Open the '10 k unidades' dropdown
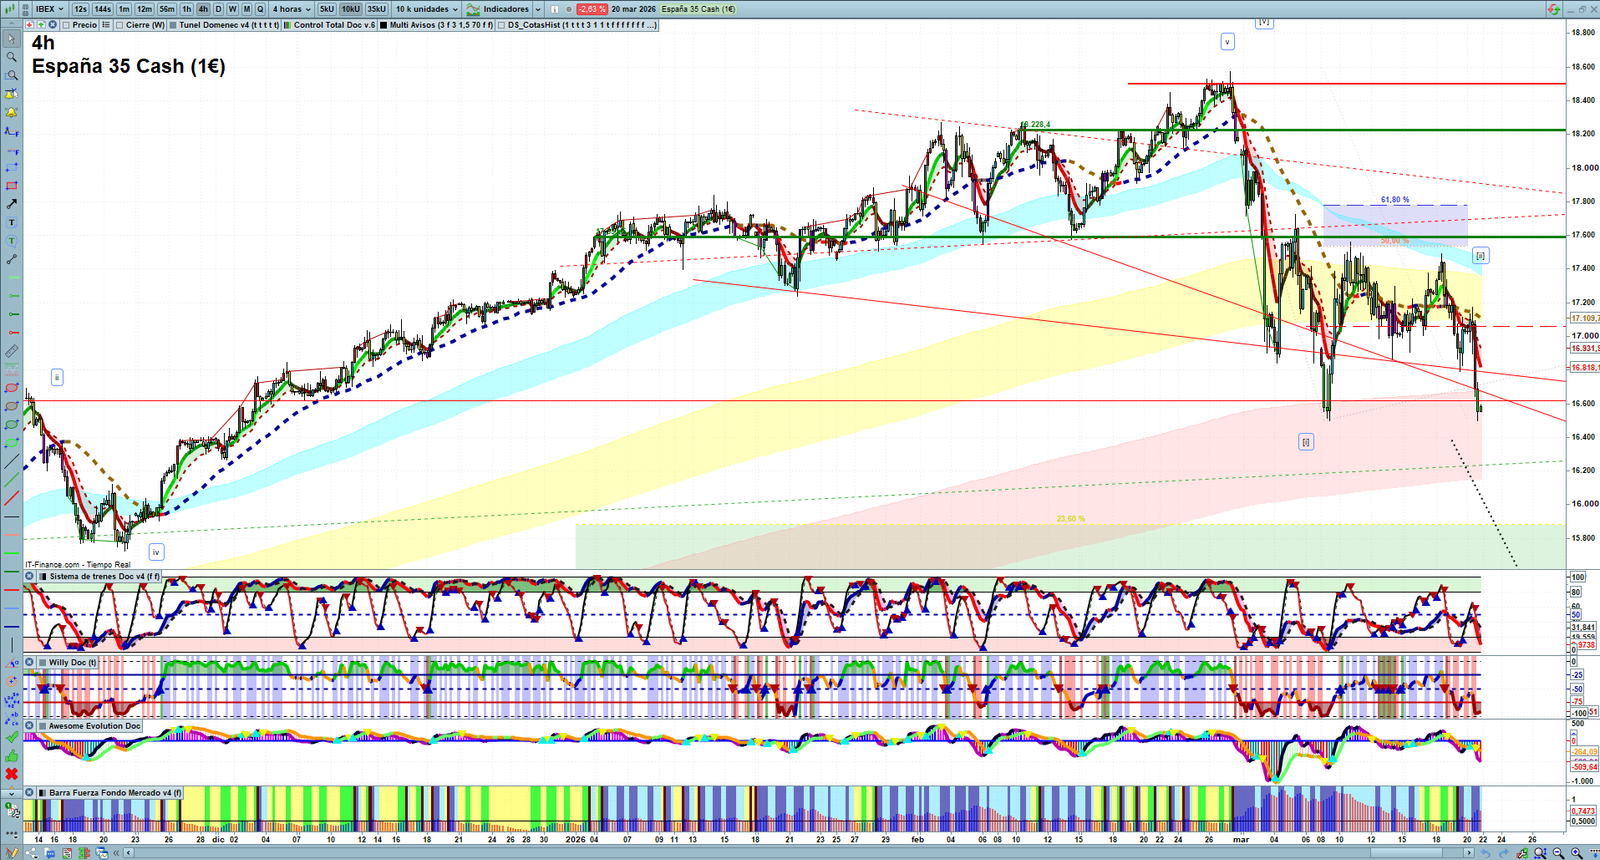Viewport: 1600px width, 860px height. point(427,9)
